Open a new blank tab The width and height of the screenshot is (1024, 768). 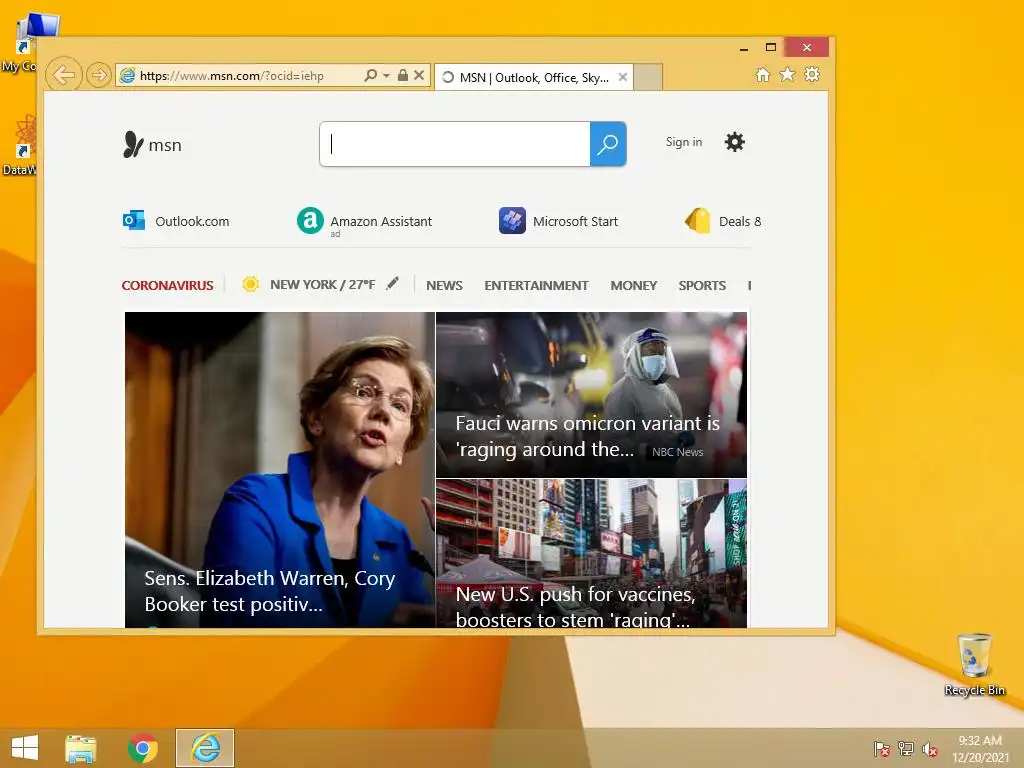(648, 77)
